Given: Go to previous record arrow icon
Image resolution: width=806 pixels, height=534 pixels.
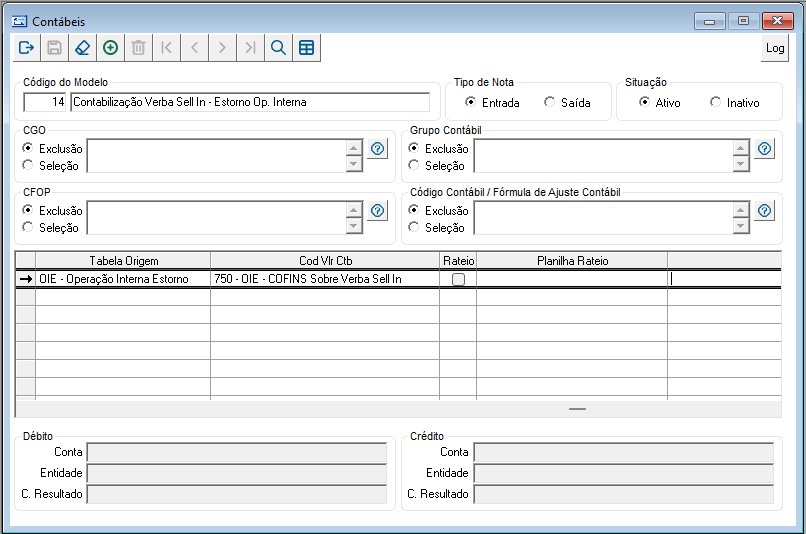Looking at the screenshot, I should click(x=194, y=48).
